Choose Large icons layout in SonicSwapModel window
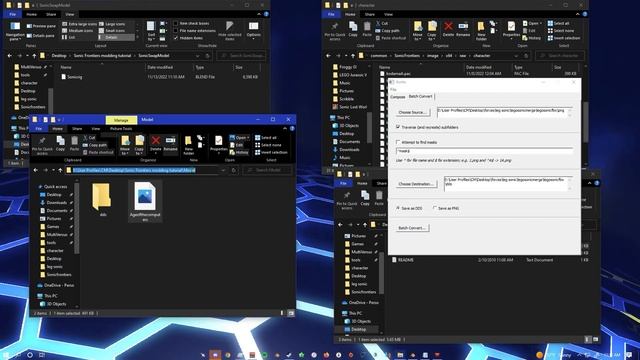The image size is (640, 360). coord(112,24)
